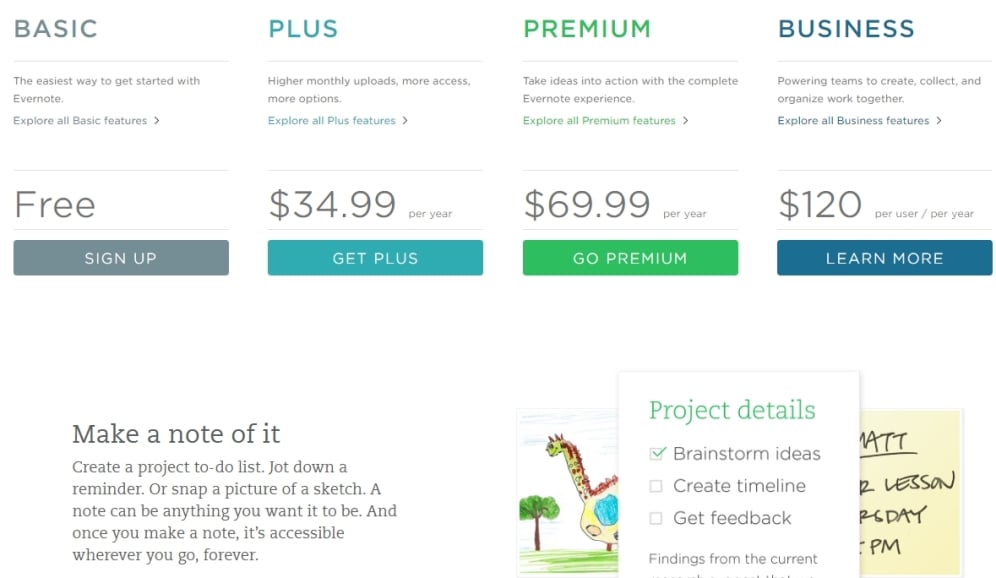The height and width of the screenshot is (578, 996).
Task: Click the chevron after Plus features
Action: click(x=405, y=121)
